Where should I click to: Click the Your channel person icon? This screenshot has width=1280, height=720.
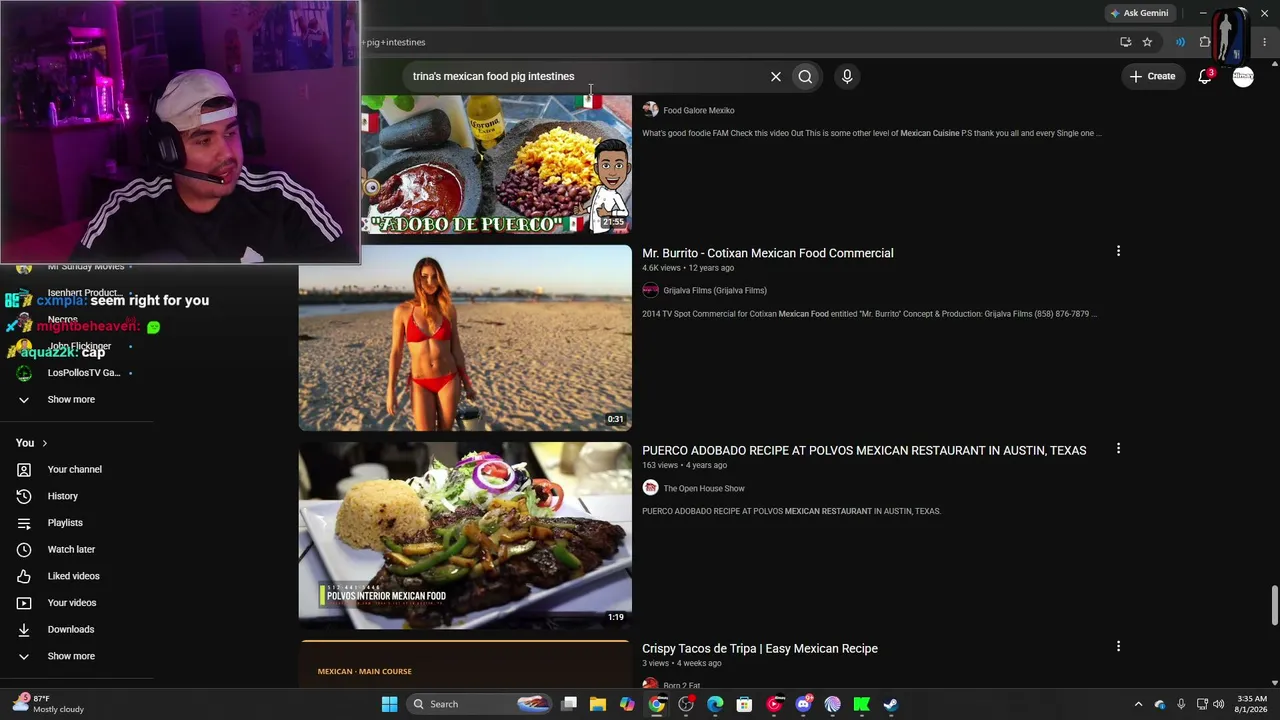click(24, 469)
